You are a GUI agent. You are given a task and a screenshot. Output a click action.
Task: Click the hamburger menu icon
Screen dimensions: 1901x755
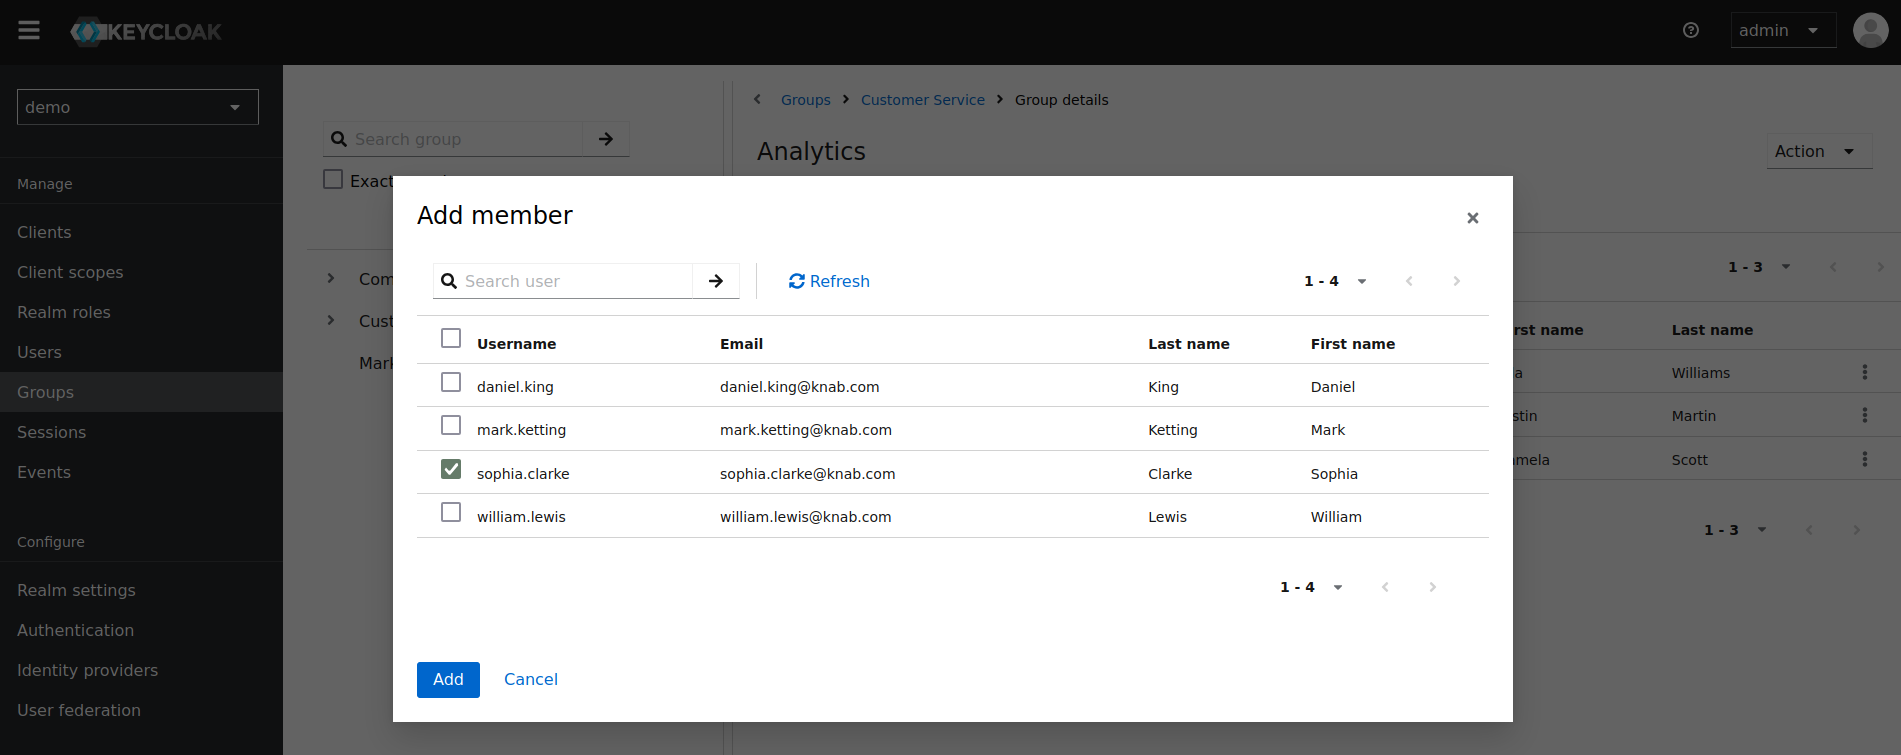[29, 30]
